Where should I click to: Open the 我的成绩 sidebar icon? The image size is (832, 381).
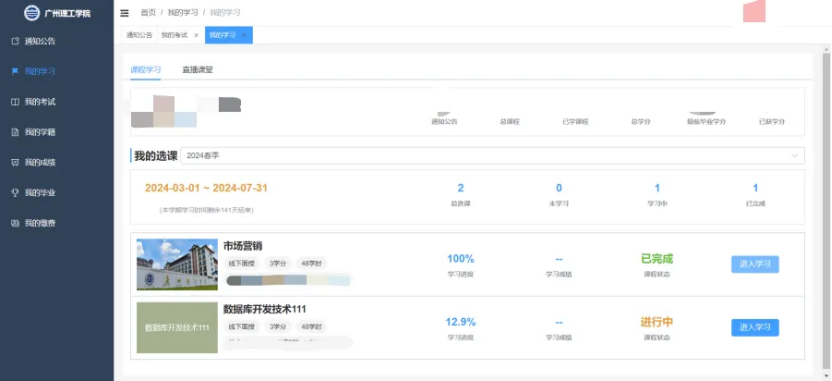15,162
